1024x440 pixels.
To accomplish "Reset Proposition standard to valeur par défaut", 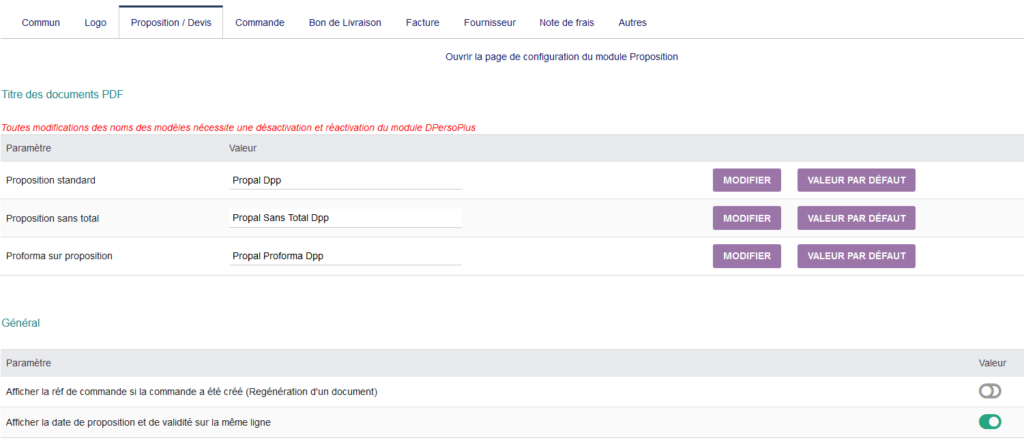I will coord(856,180).
